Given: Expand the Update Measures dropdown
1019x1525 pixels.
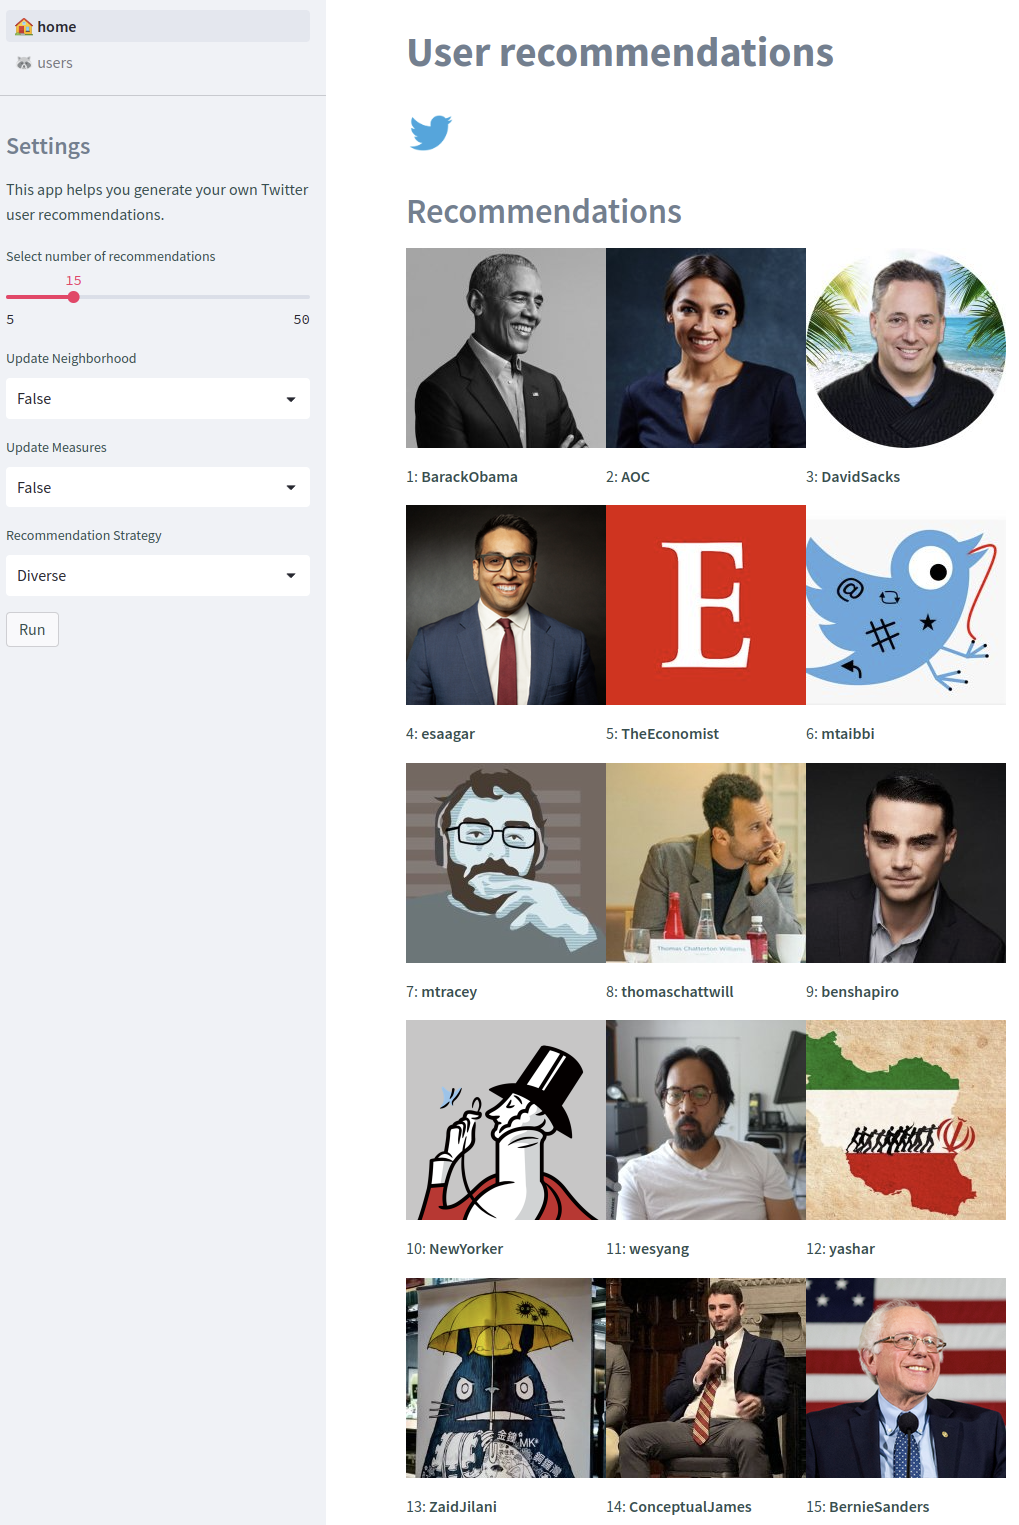Looking at the screenshot, I should (158, 488).
